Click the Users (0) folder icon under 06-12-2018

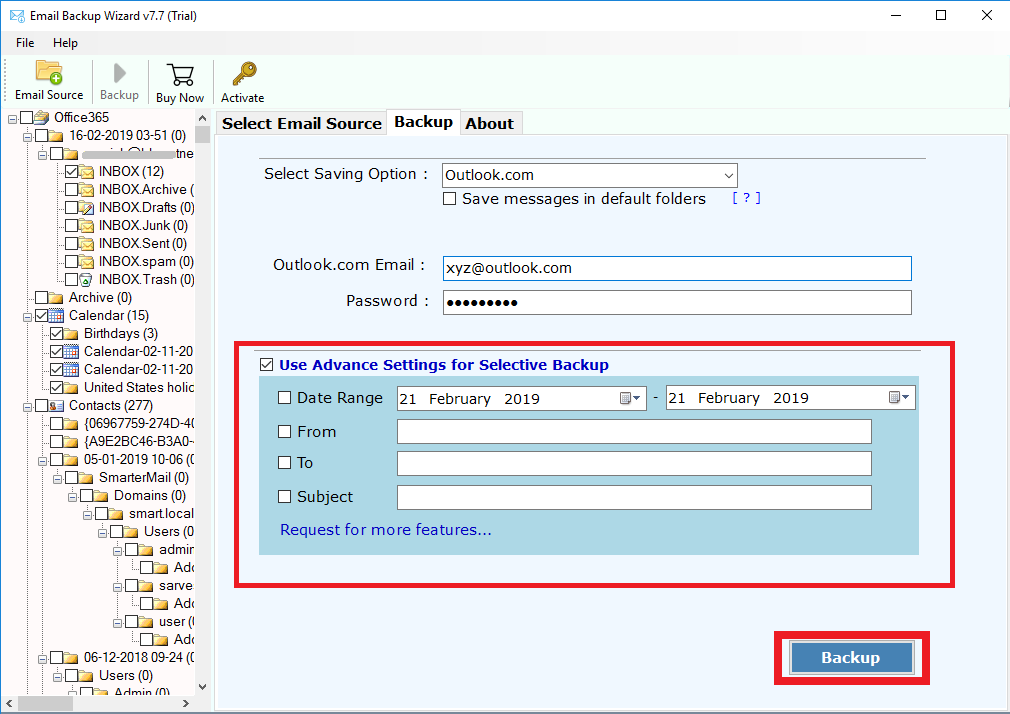(x=86, y=675)
